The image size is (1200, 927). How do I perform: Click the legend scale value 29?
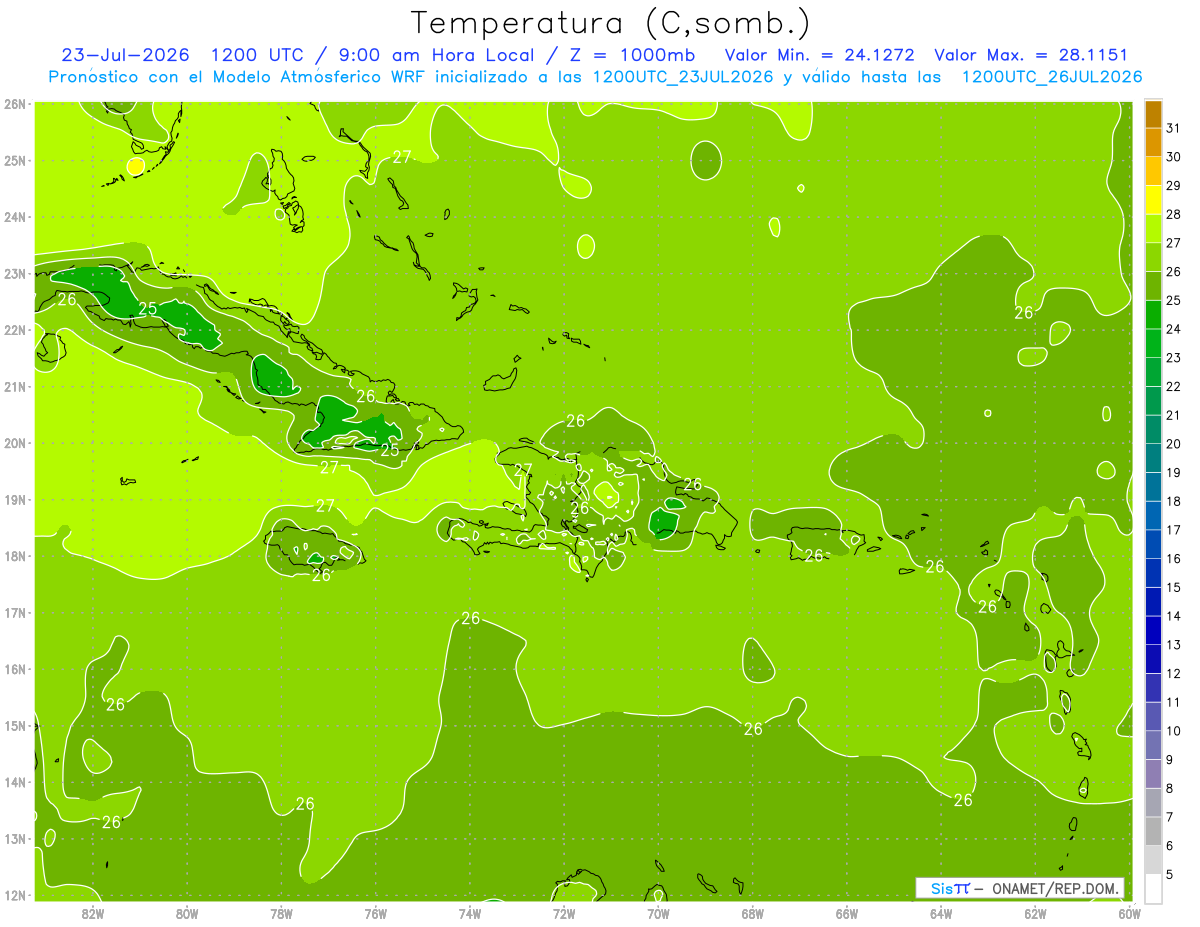[1174, 186]
